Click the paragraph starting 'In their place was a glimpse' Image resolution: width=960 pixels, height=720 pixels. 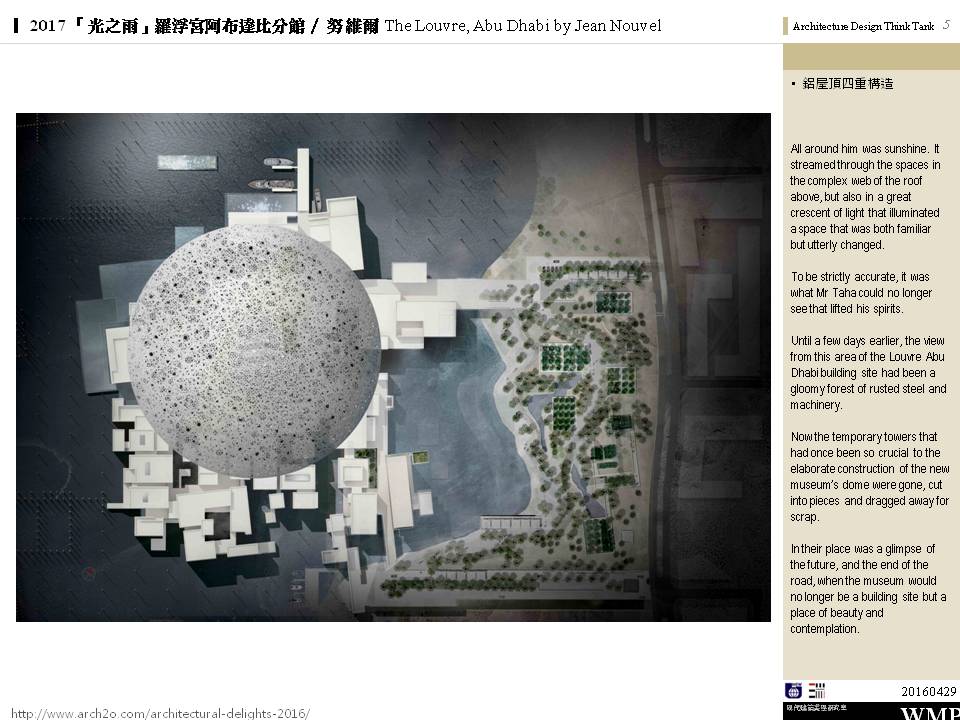pos(863,589)
